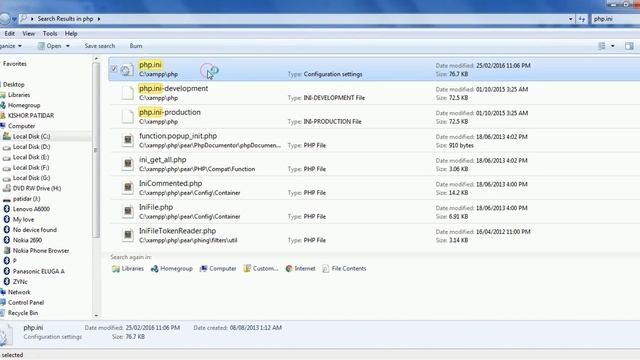Select the IniCommented.php file icon
This screenshot has width=640, height=360.
tap(127, 188)
